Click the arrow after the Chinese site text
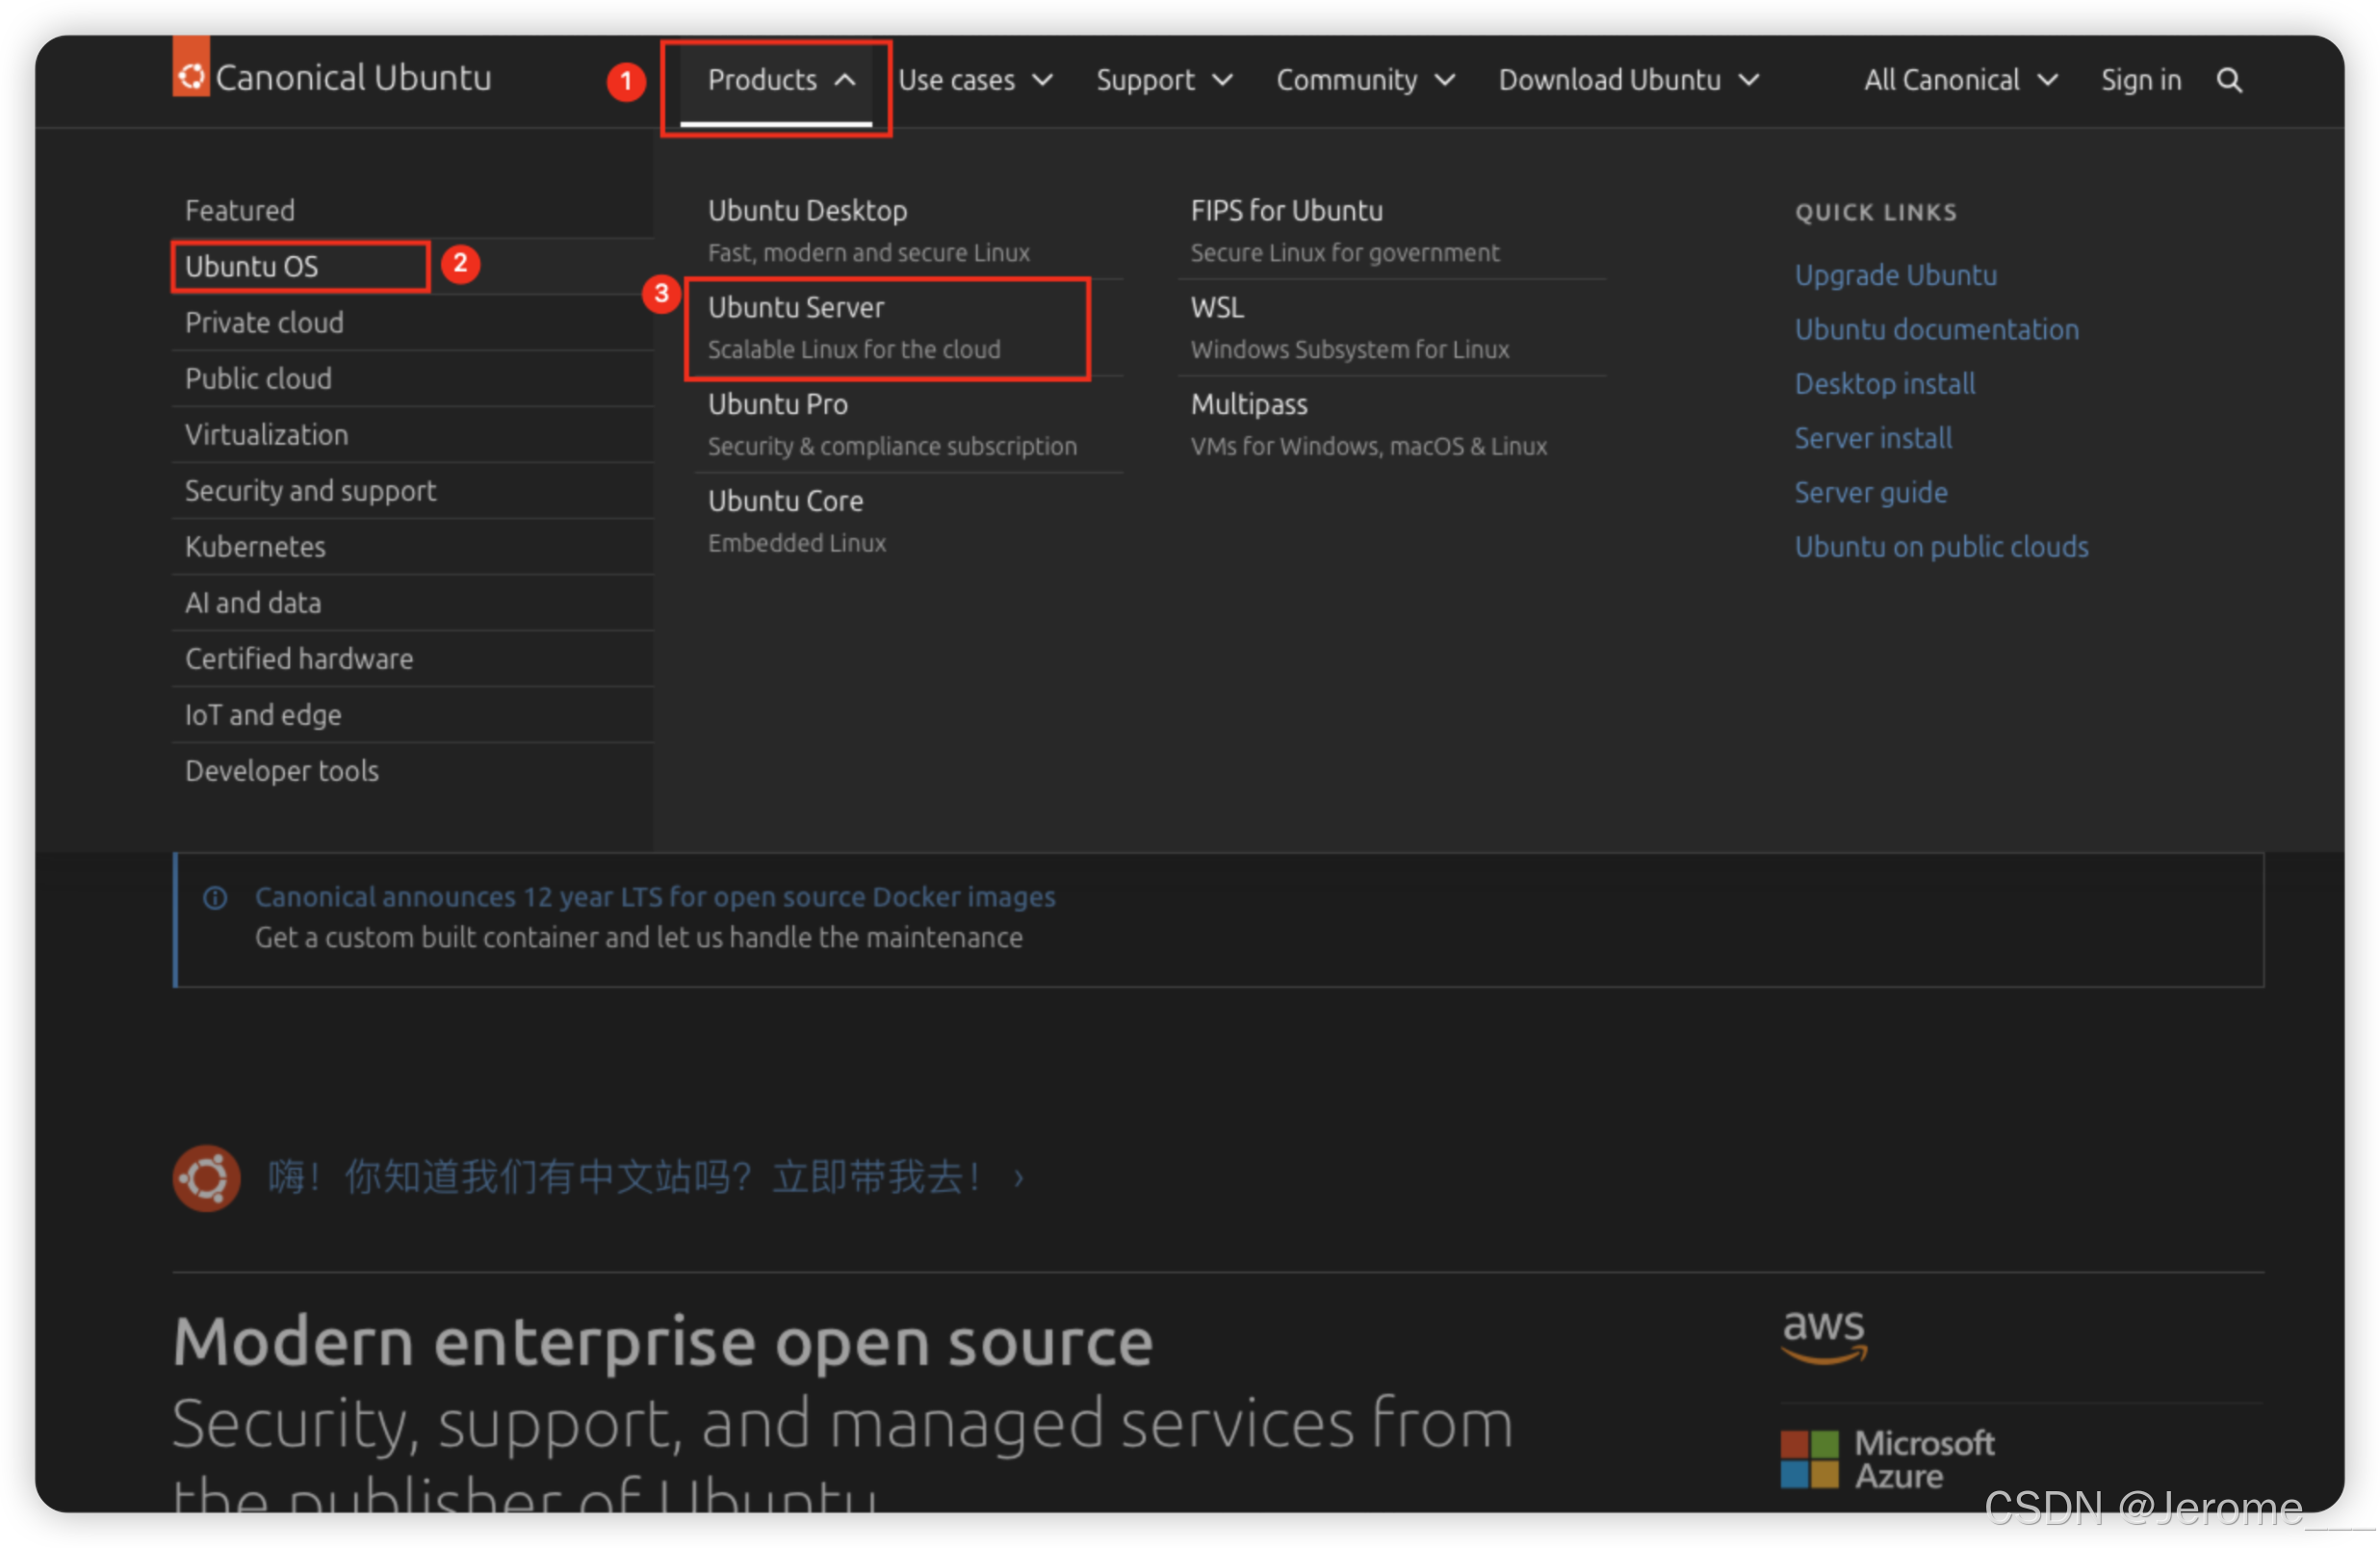Viewport: 2380px width, 1548px height. [1018, 1178]
